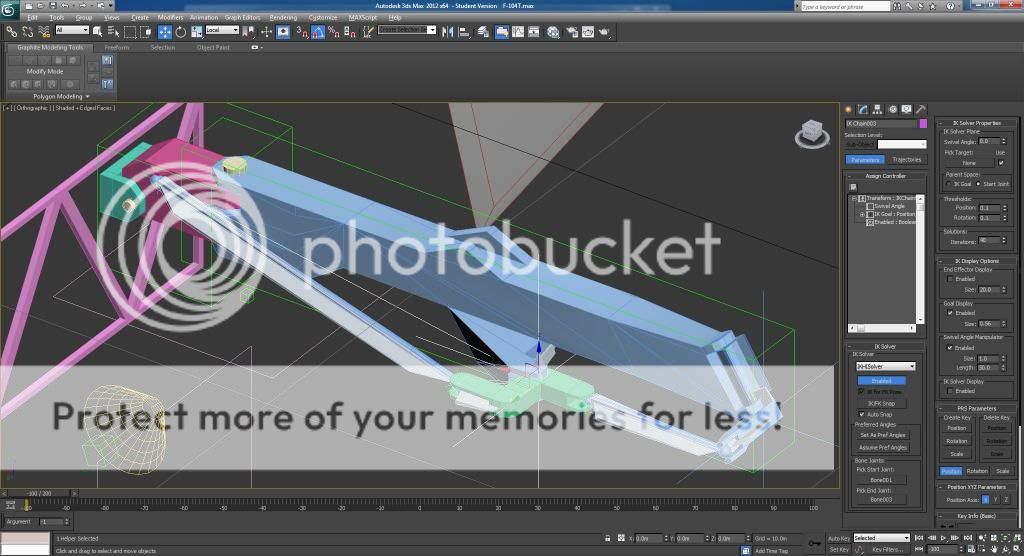Click the ViewCube in the viewport
Viewport: 1024px width, 556px height.
point(812,133)
